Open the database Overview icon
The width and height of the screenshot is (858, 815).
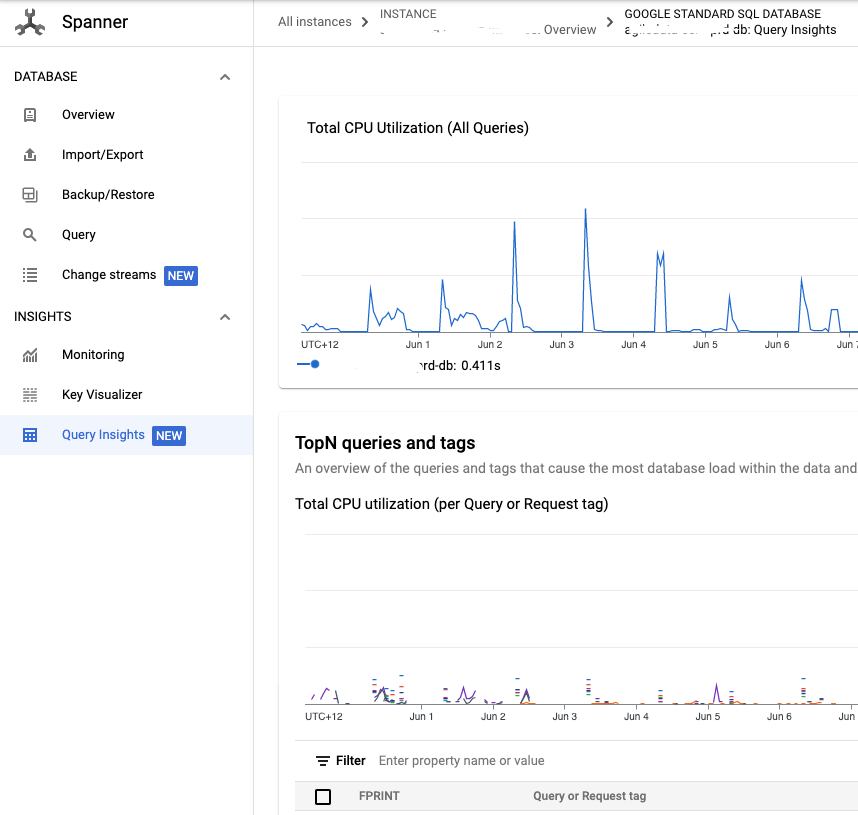point(30,115)
